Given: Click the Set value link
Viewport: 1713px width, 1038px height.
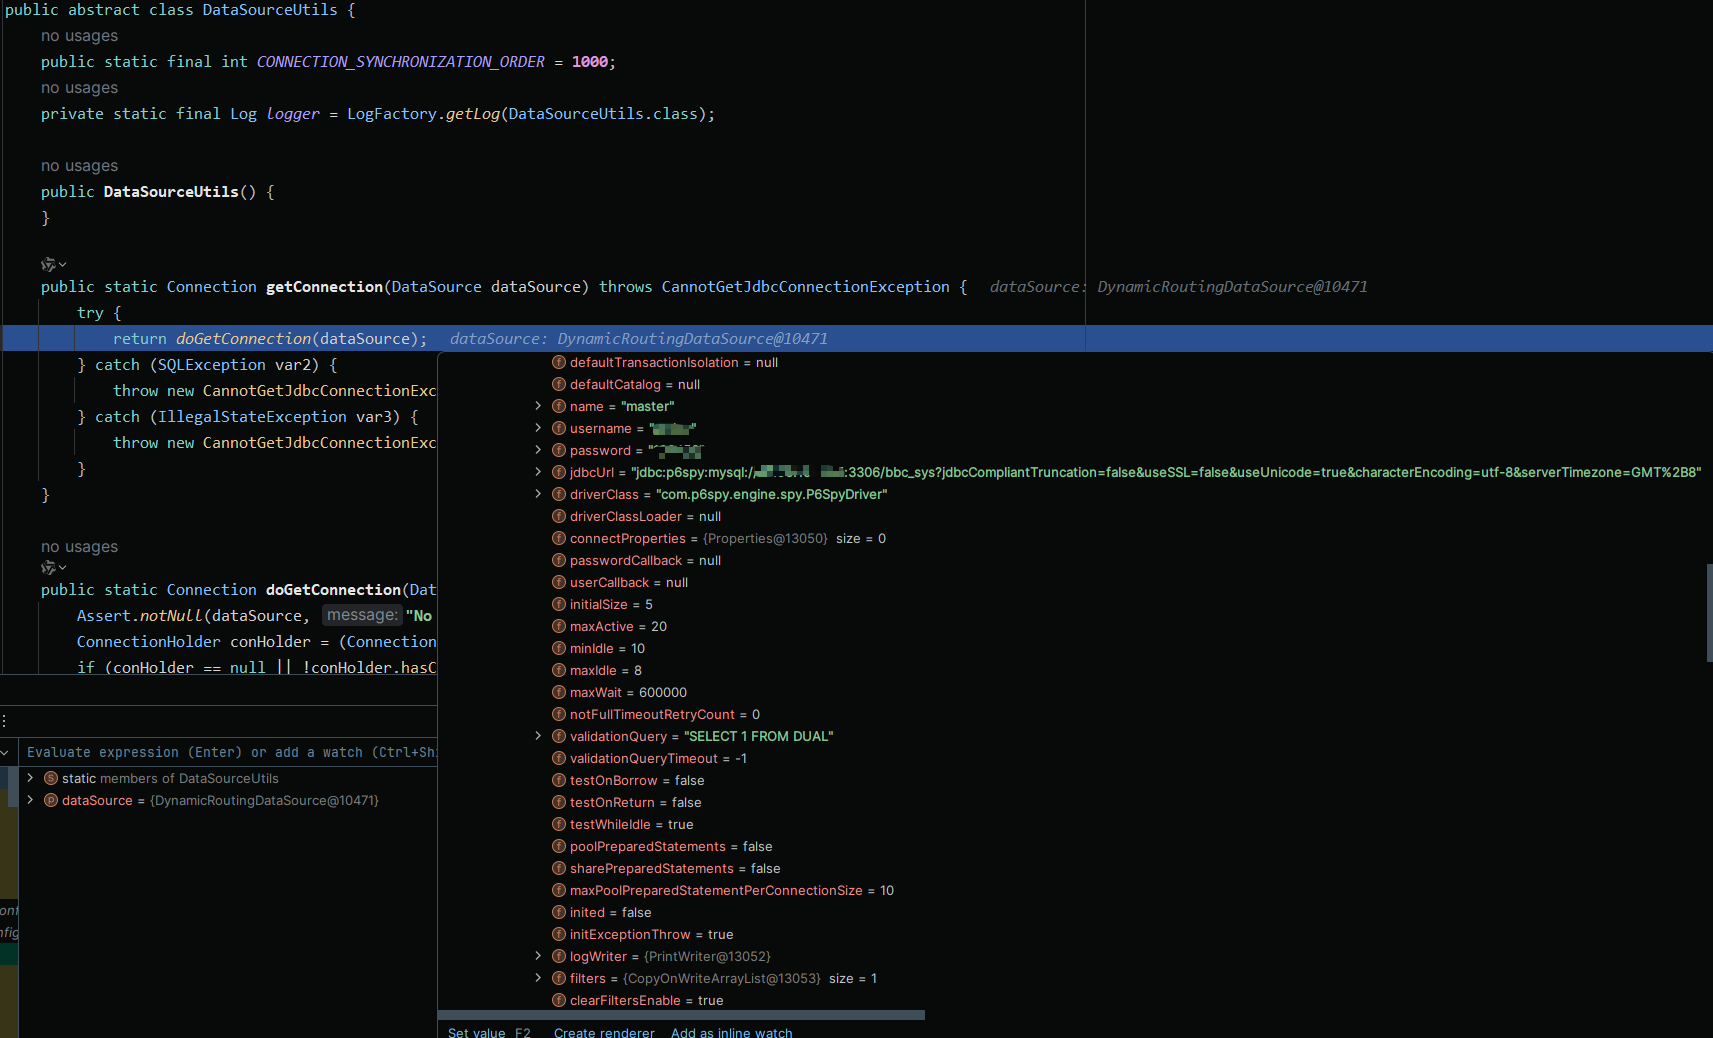Looking at the screenshot, I should click(x=476, y=1032).
